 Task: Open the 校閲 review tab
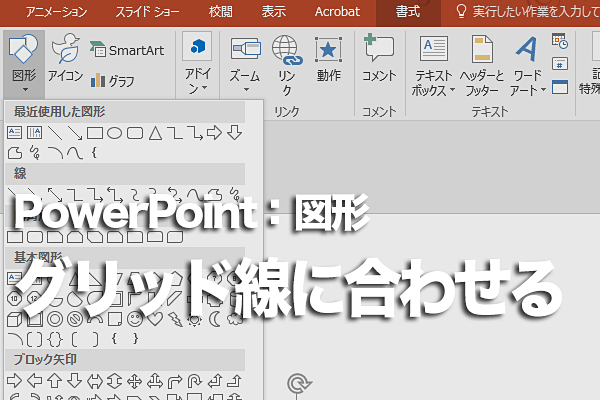tap(221, 12)
